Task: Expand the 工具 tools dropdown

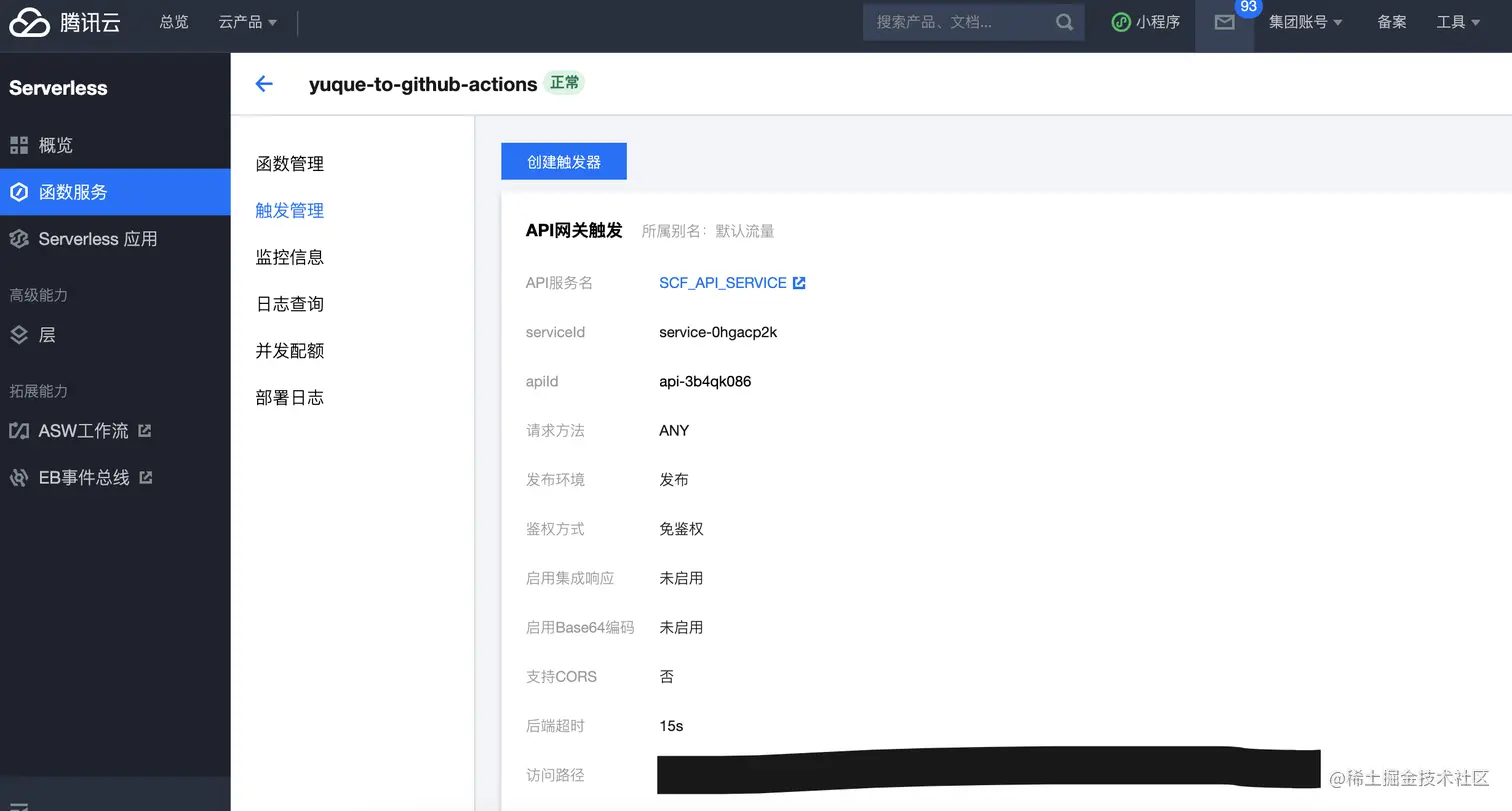Action: tap(1459, 22)
